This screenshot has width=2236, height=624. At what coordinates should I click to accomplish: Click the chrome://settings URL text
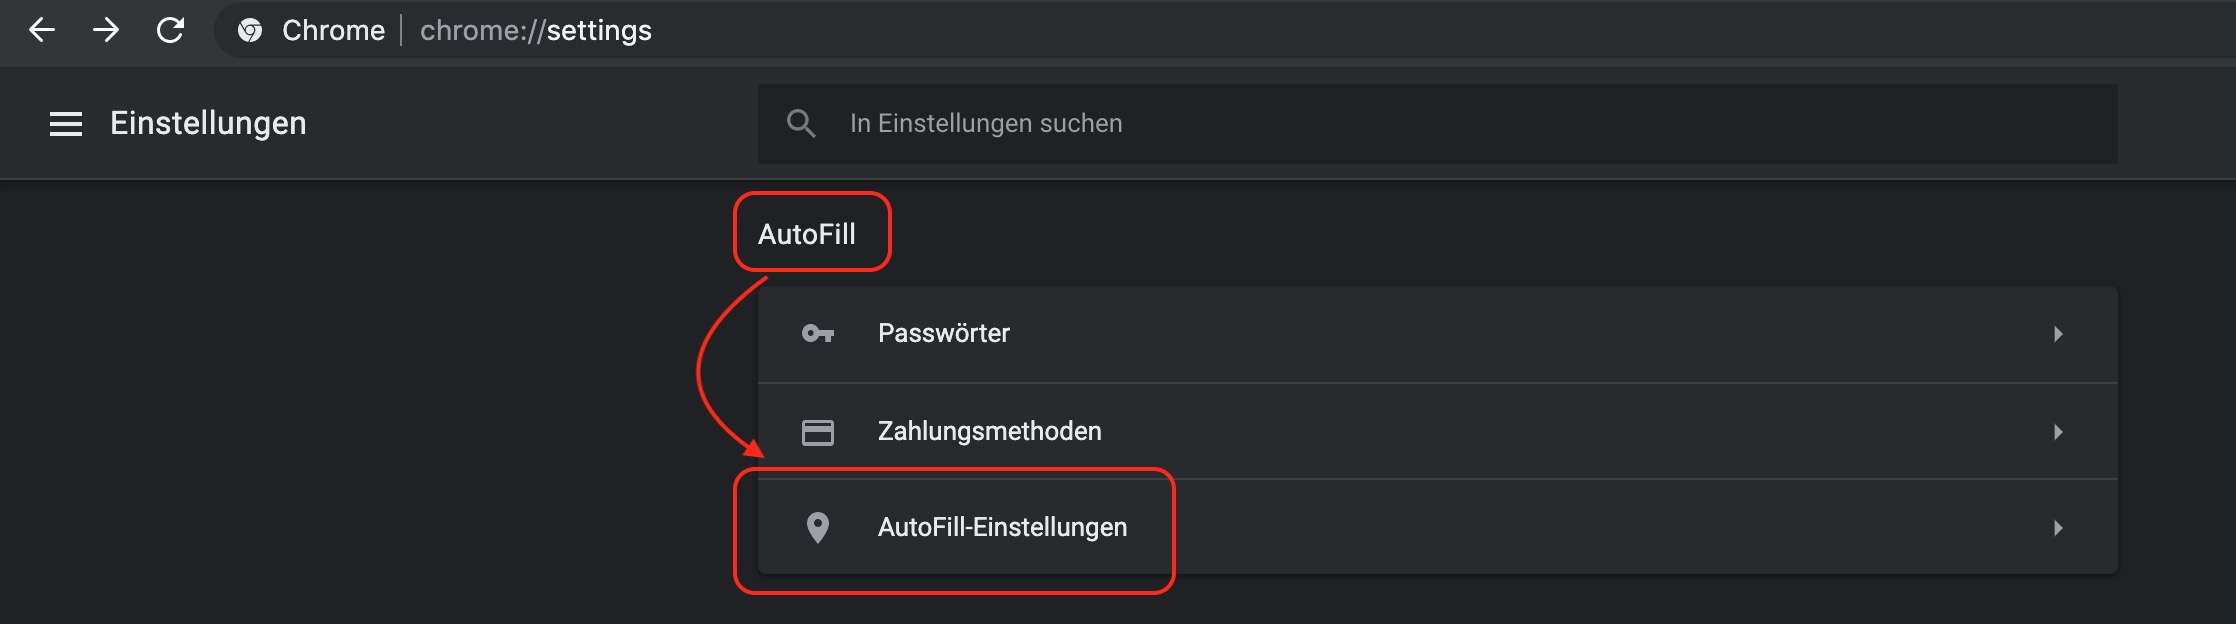pyautogui.click(x=536, y=31)
